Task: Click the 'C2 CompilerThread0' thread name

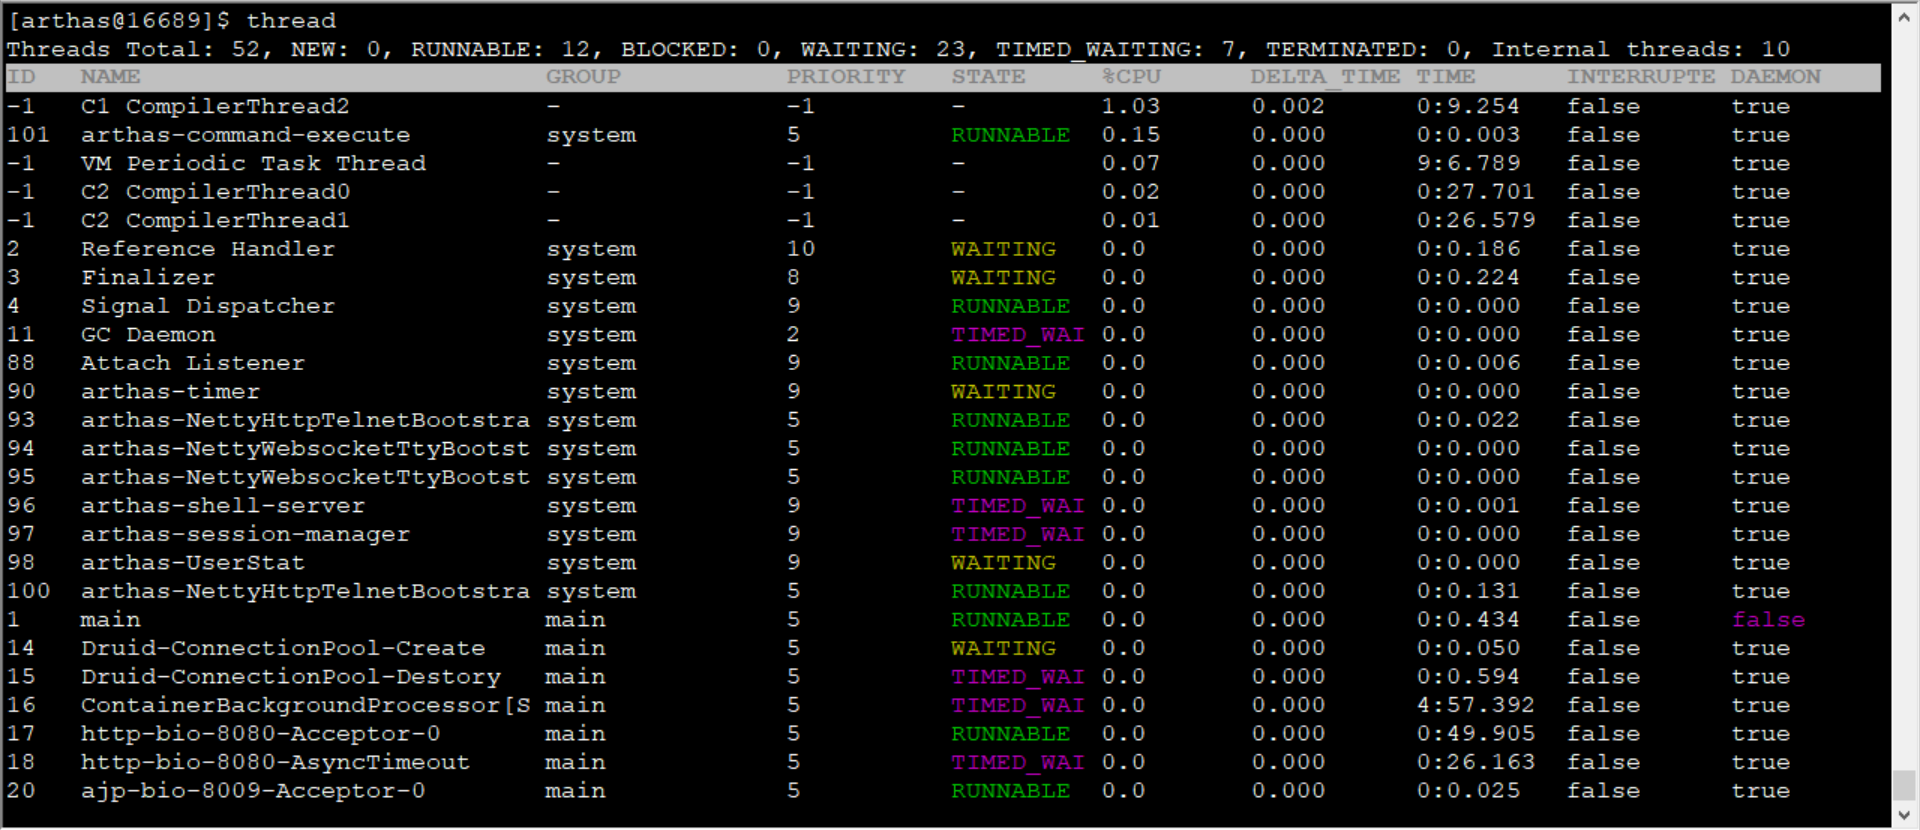Action: click(x=215, y=192)
